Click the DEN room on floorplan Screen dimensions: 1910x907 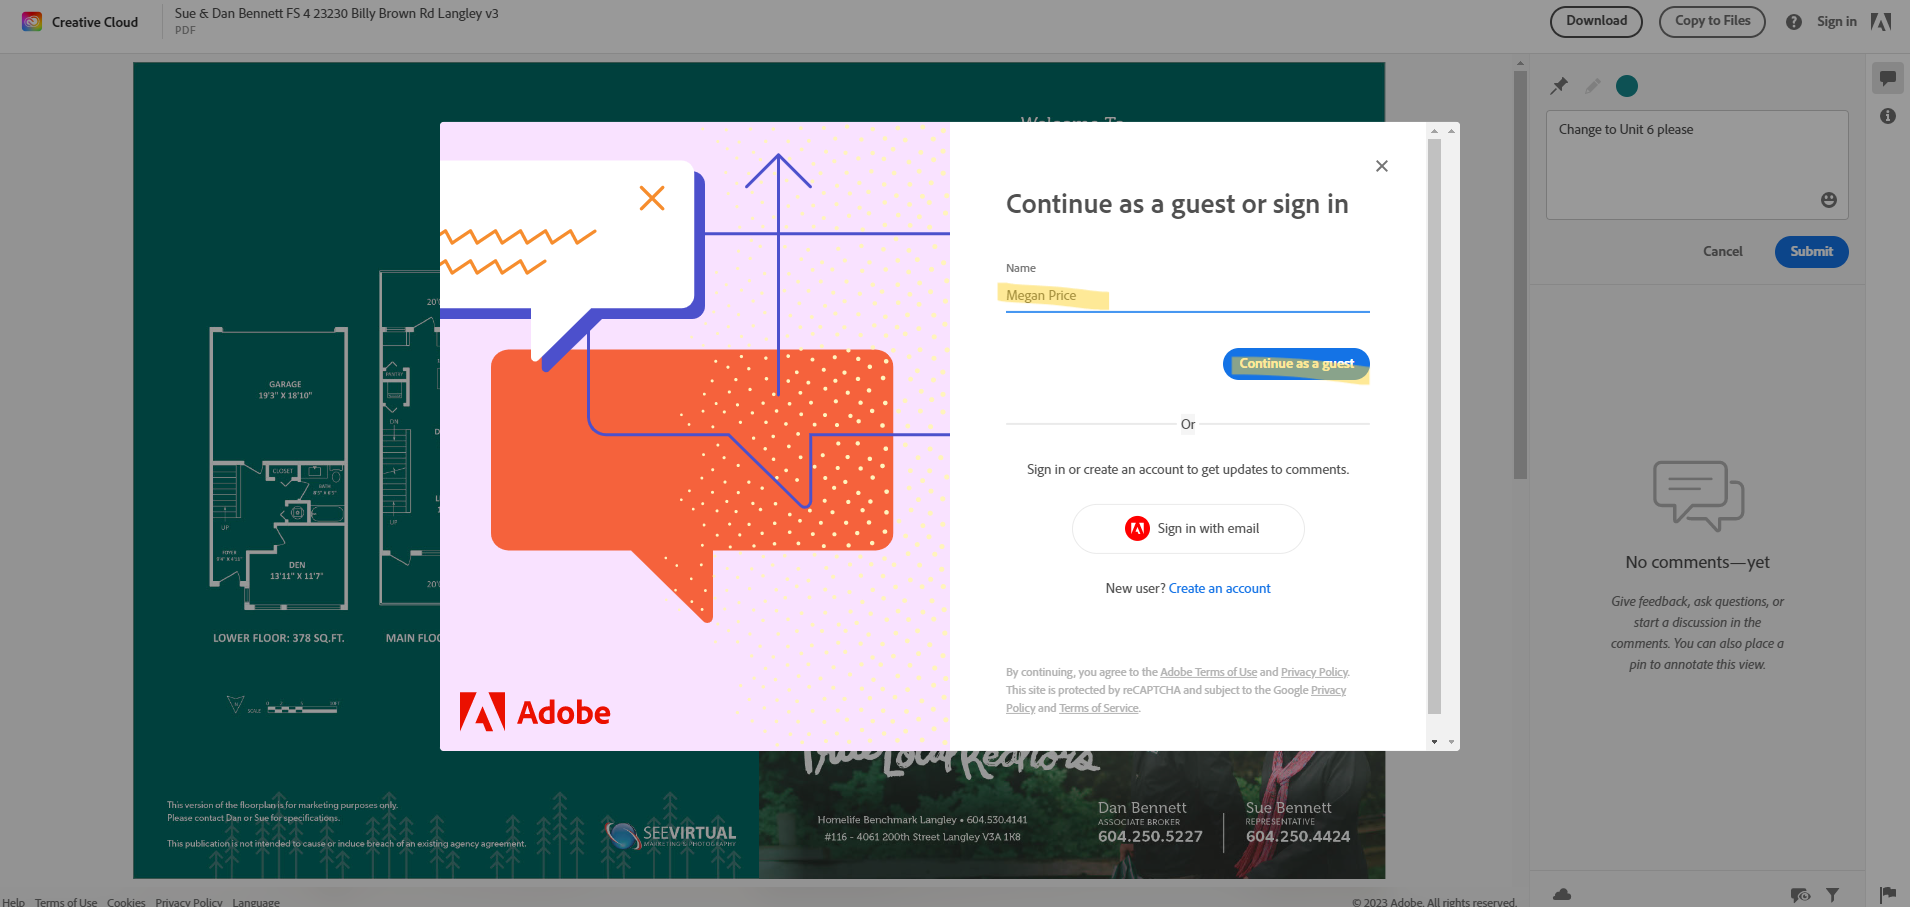point(297,571)
